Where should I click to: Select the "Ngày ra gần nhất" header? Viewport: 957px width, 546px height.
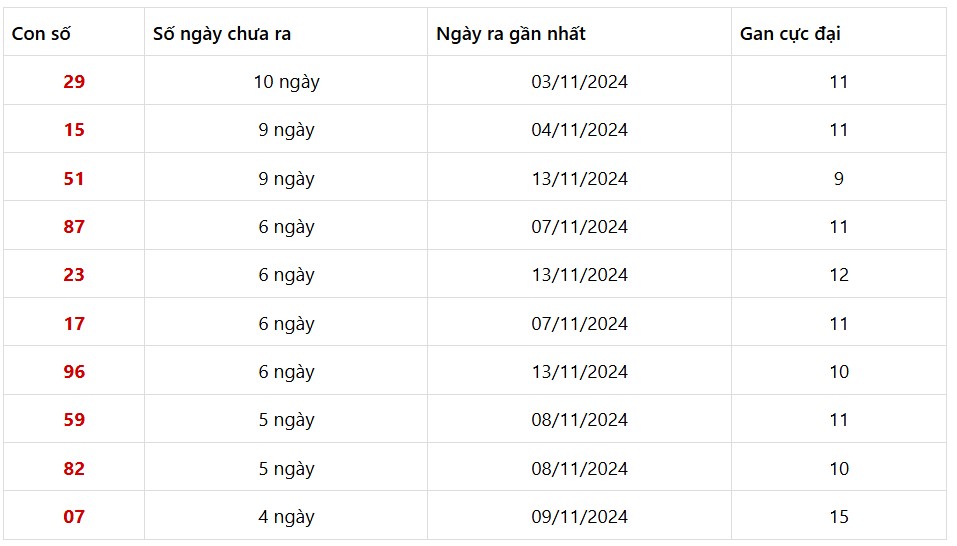(x=510, y=34)
